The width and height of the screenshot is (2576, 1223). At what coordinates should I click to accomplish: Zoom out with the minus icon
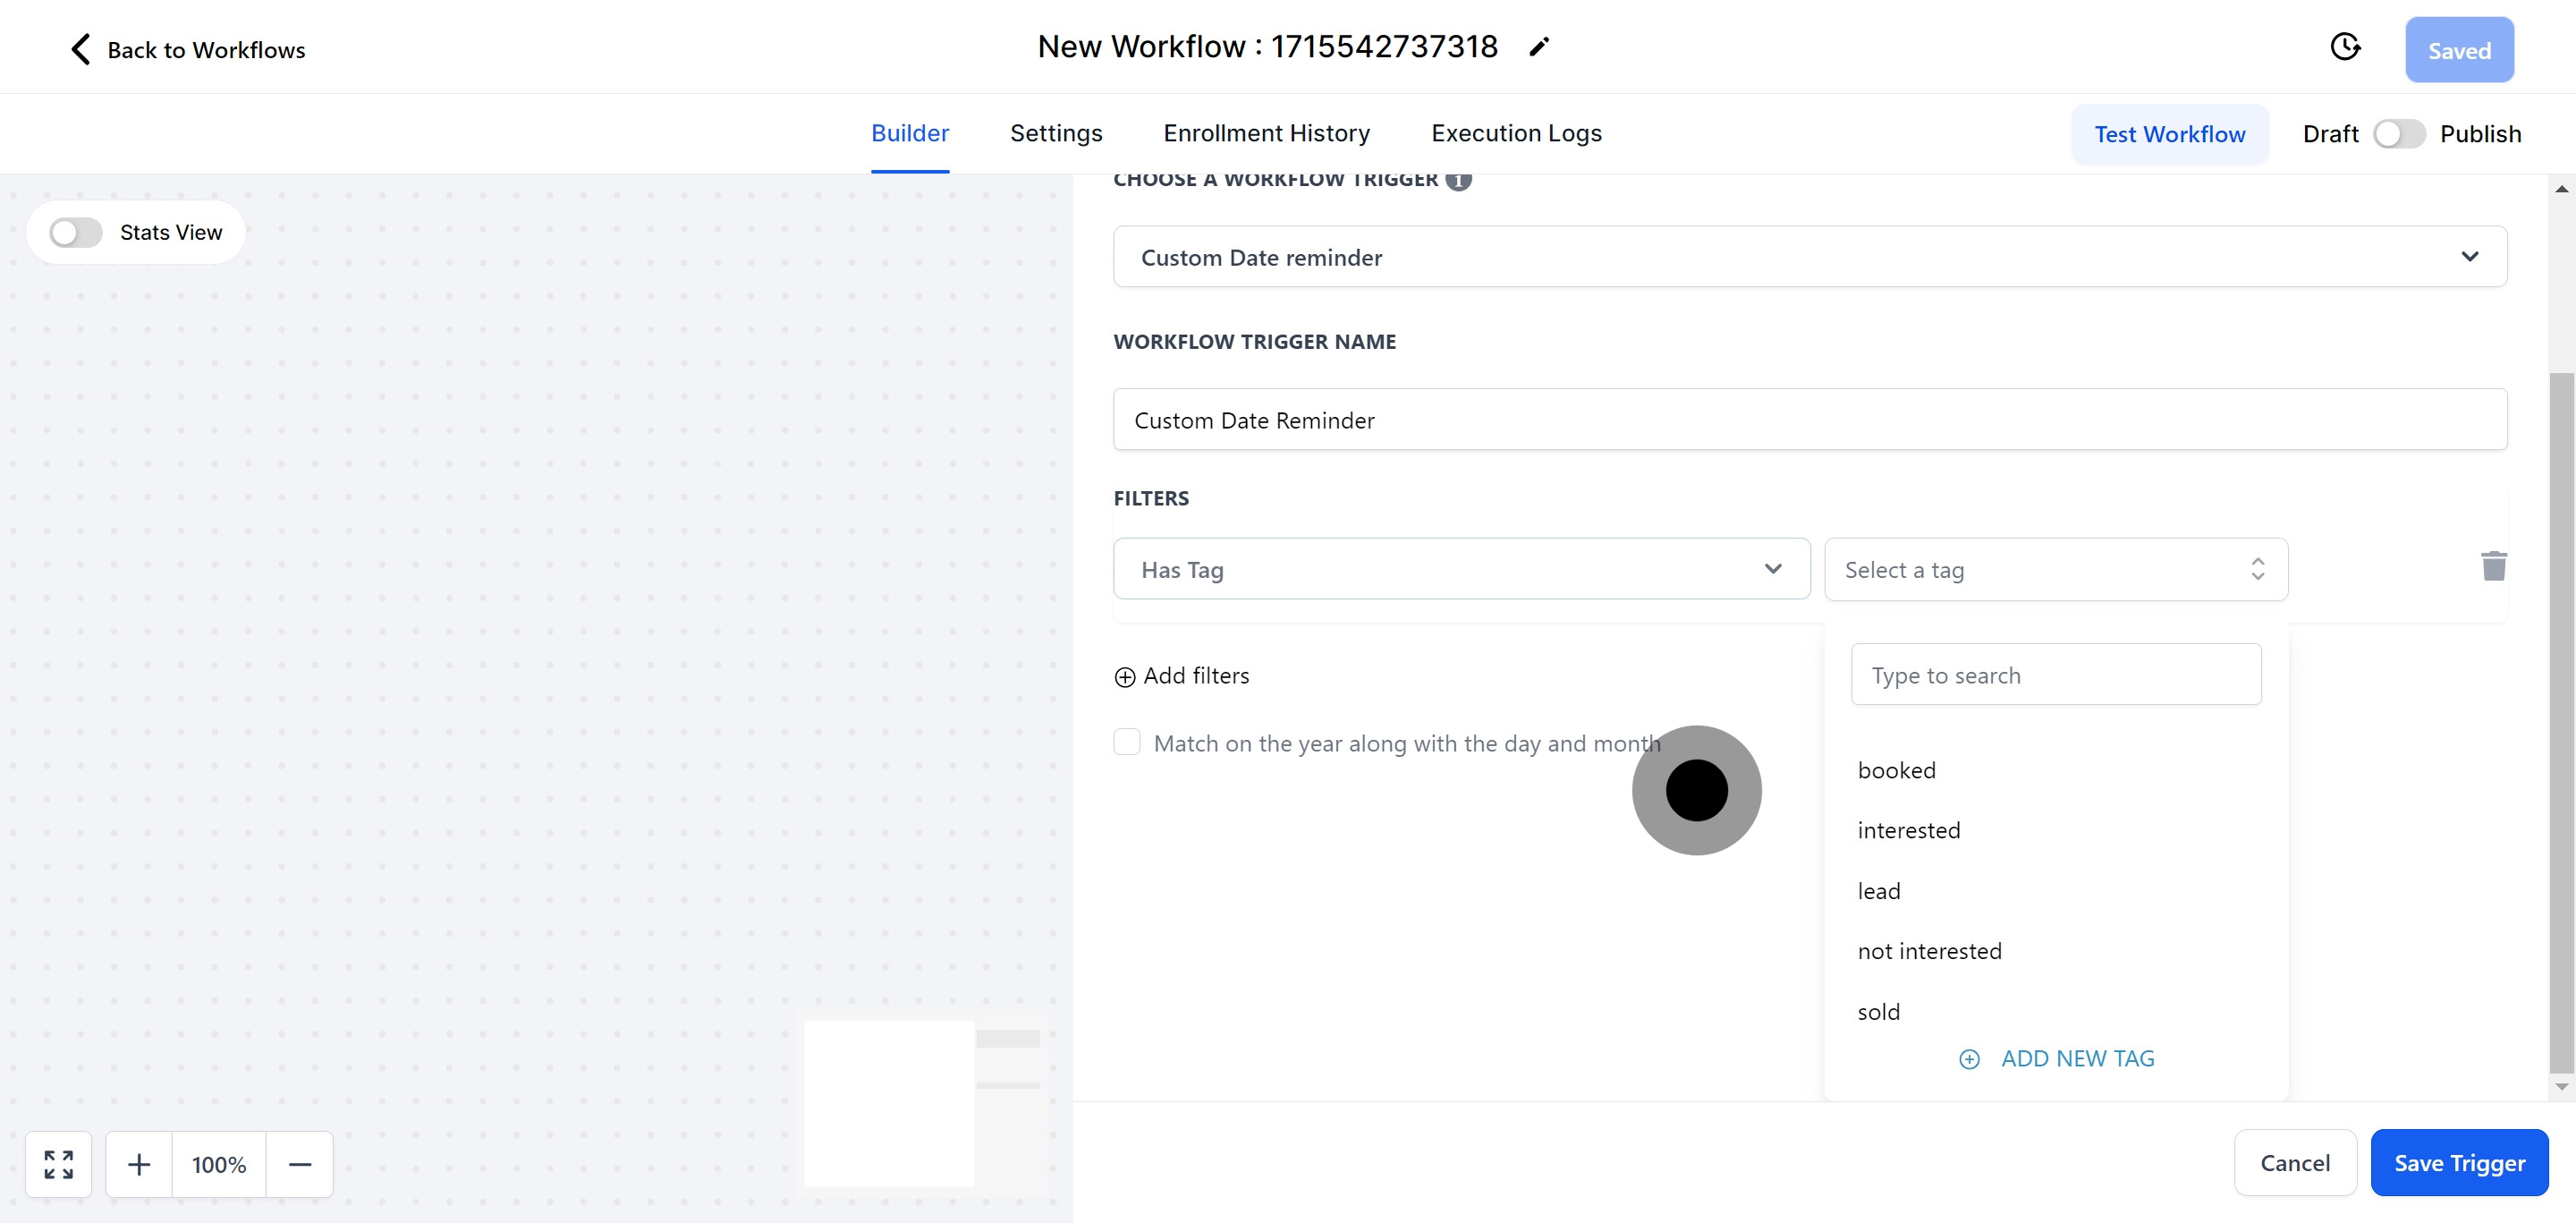[x=300, y=1164]
